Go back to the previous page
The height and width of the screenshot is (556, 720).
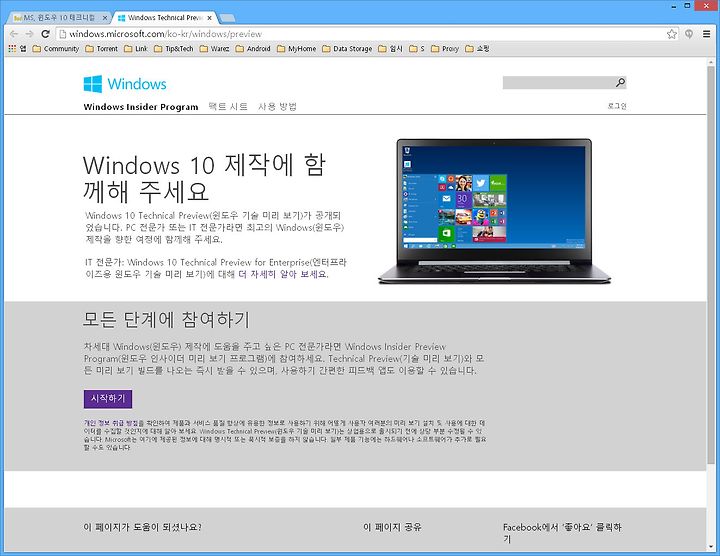coord(14,34)
